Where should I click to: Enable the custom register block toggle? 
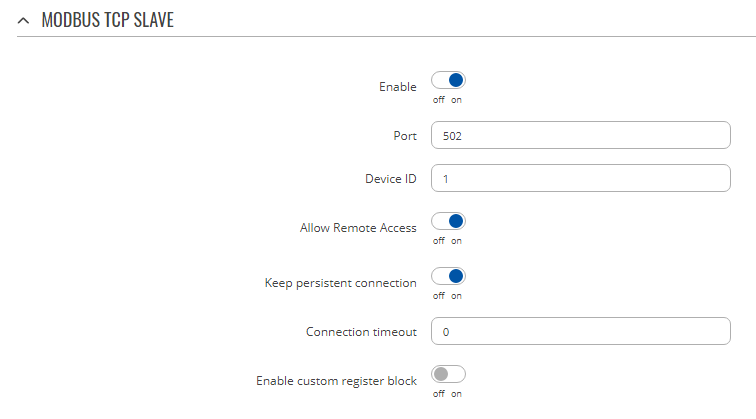click(448, 375)
